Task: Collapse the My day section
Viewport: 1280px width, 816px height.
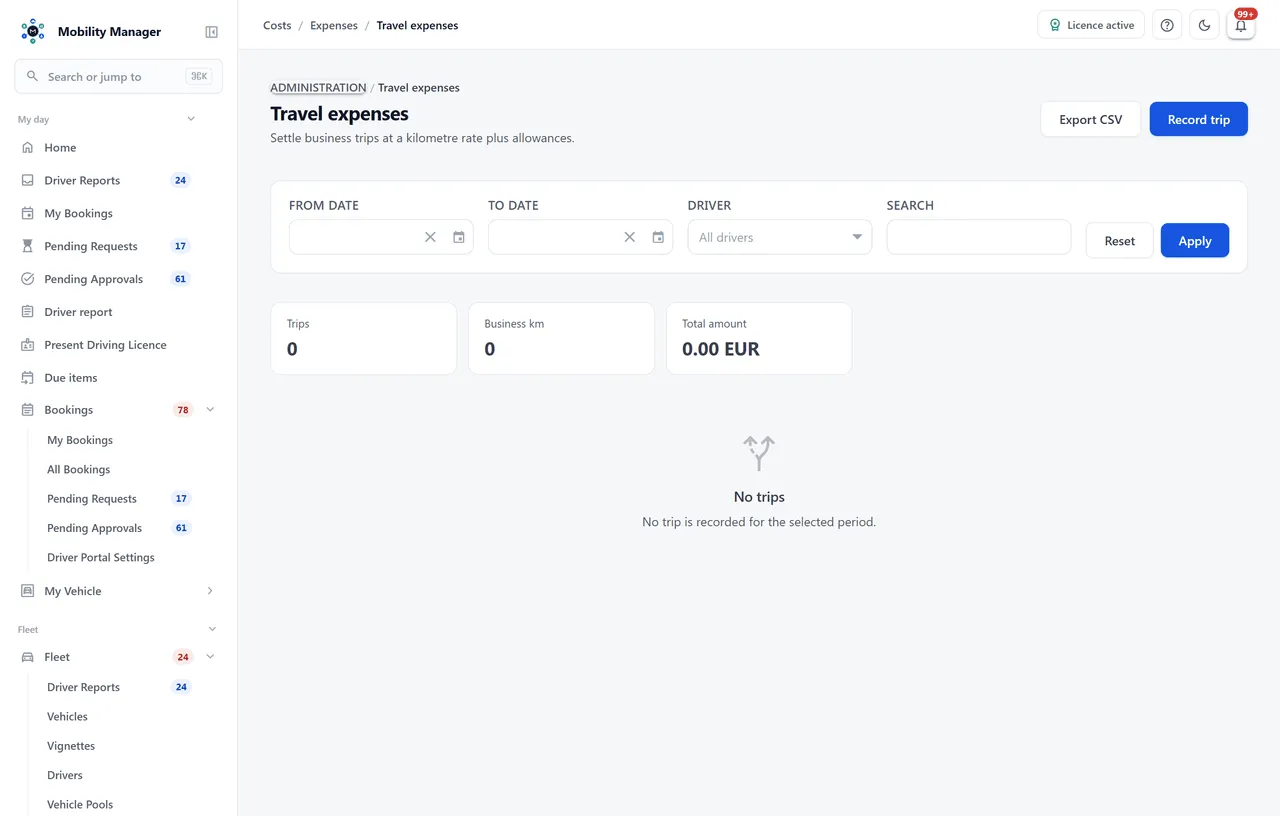Action: click(x=191, y=119)
